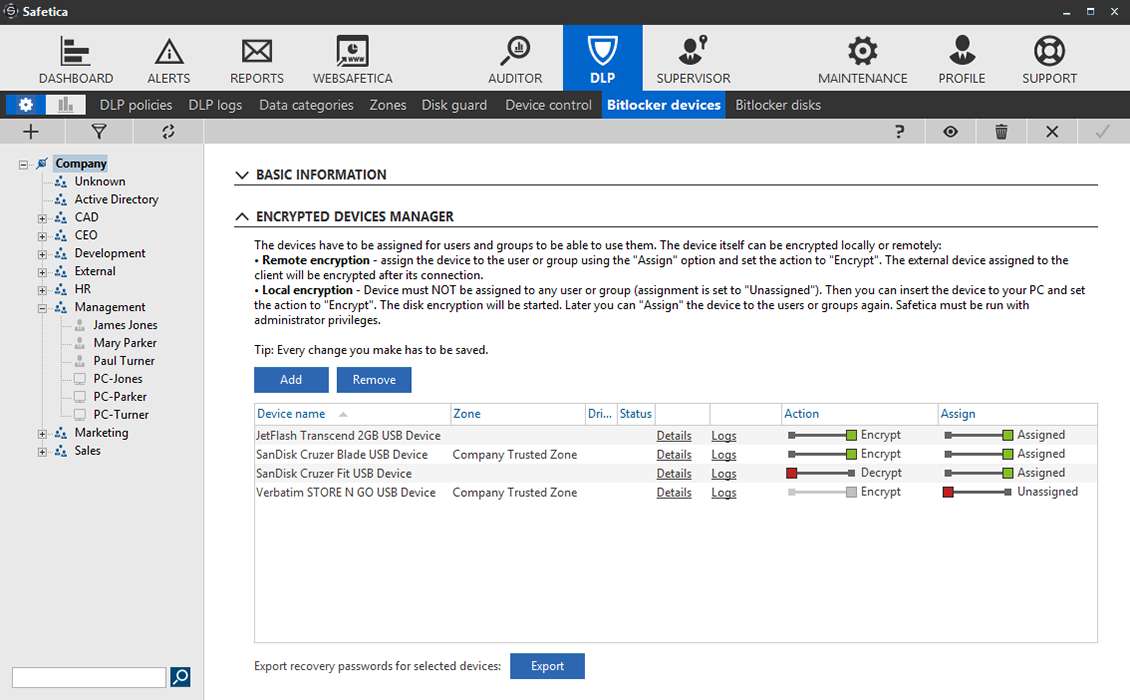The width and height of the screenshot is (1130, 700).
Task: Click the refresh arrows icon
Action: pos(168,131)
